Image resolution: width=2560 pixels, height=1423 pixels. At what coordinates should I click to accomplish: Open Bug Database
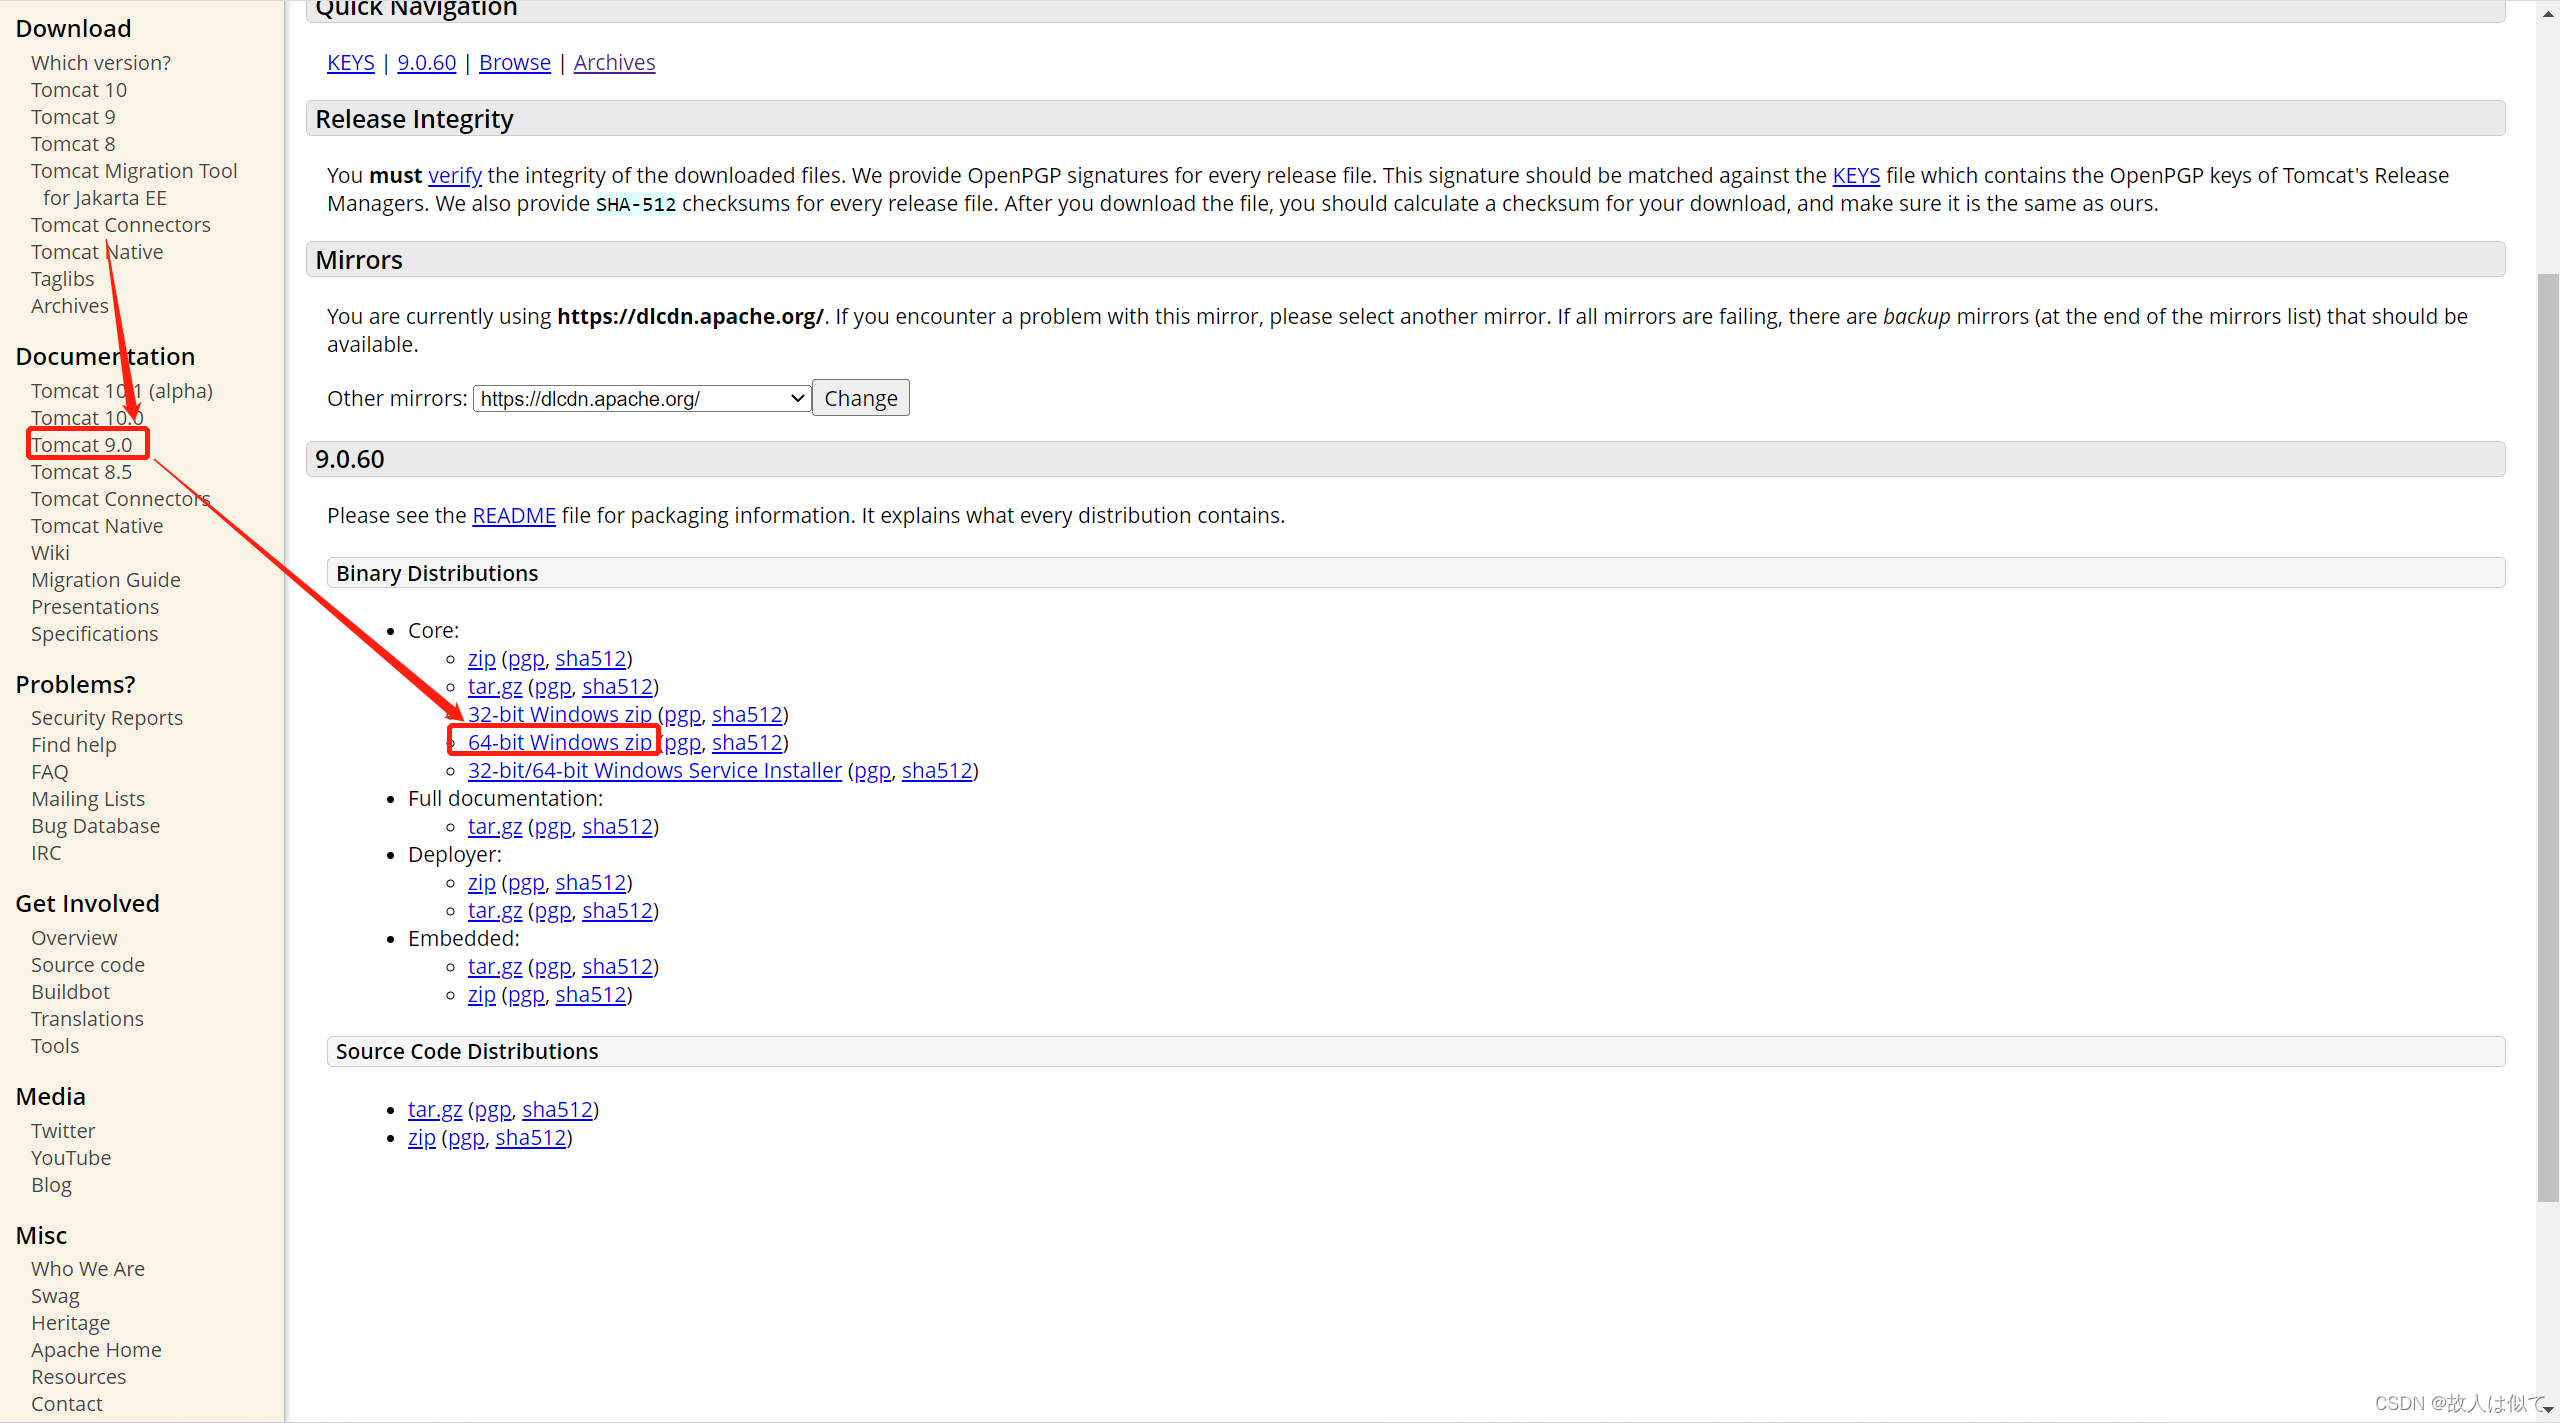point(96,825)
